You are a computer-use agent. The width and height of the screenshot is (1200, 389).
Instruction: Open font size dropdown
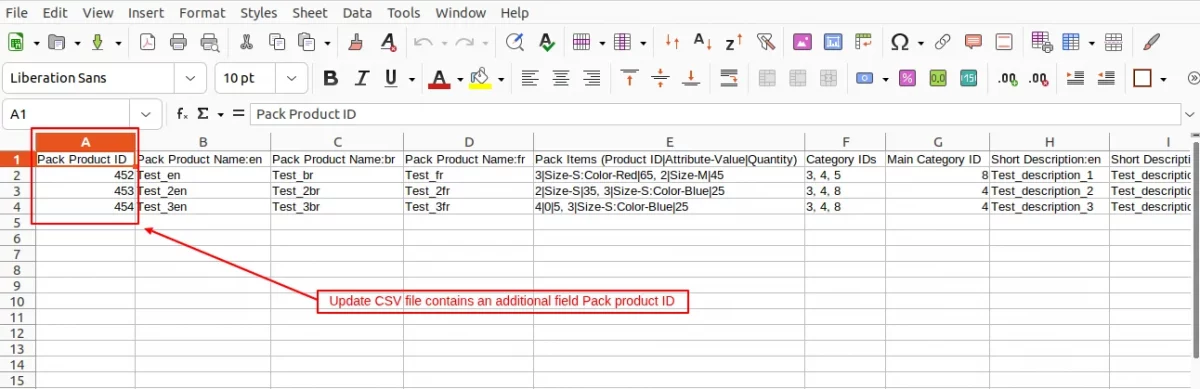[291, 78]
